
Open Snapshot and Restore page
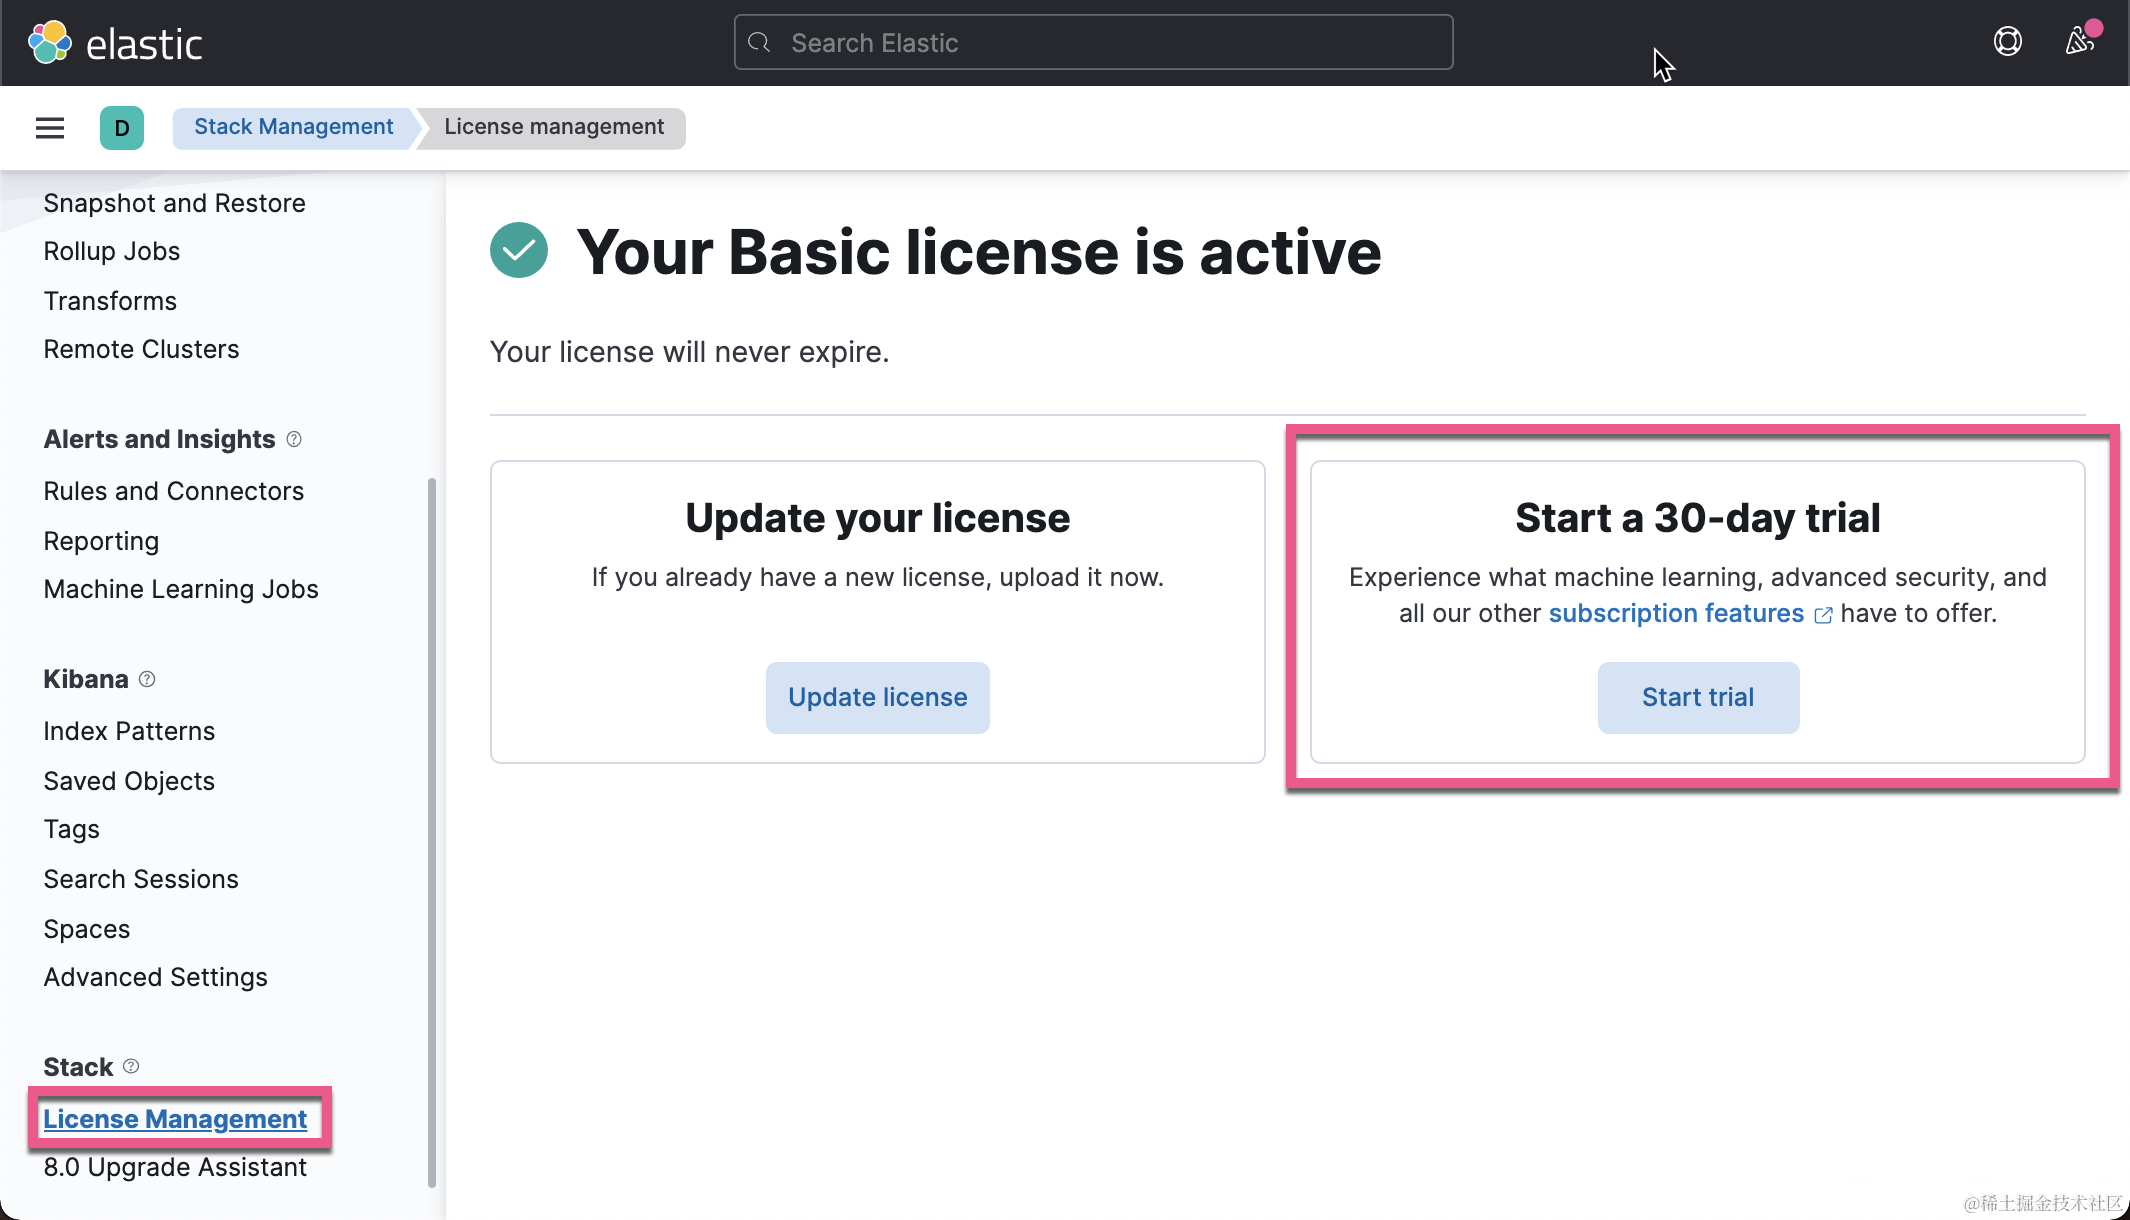click(174, 202)
